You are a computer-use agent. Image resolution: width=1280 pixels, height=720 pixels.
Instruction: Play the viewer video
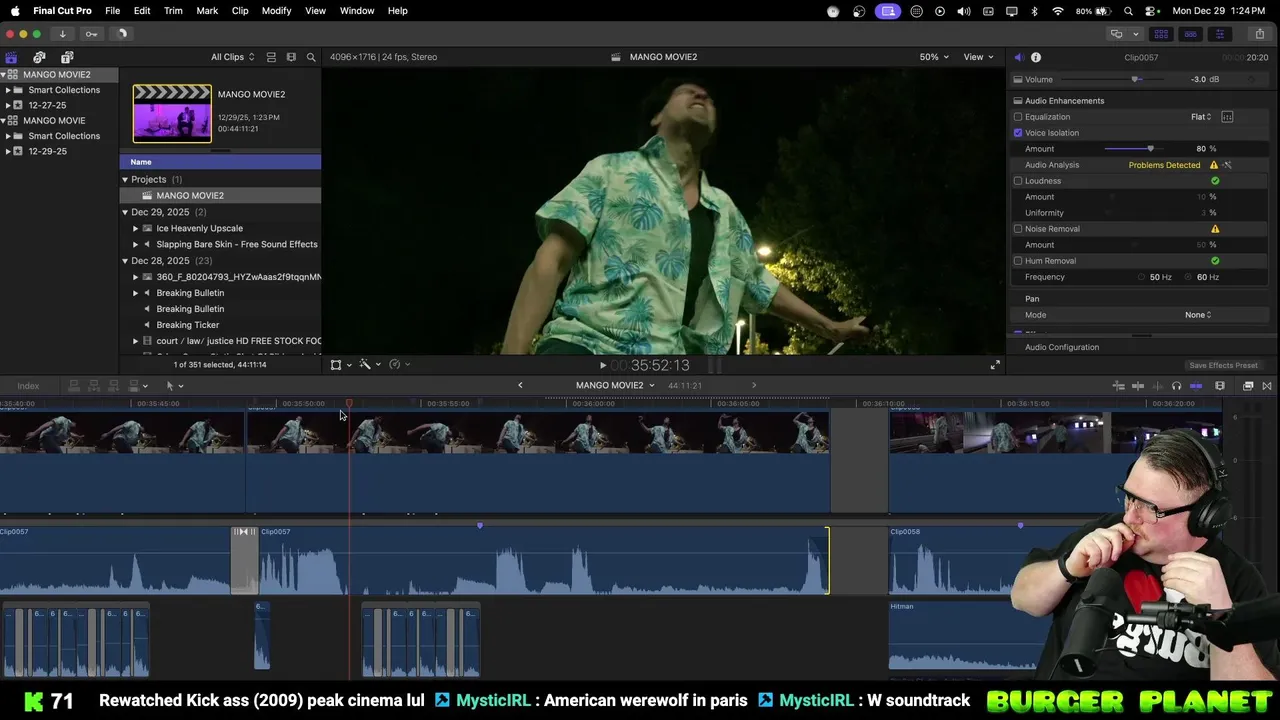point(602,366)
